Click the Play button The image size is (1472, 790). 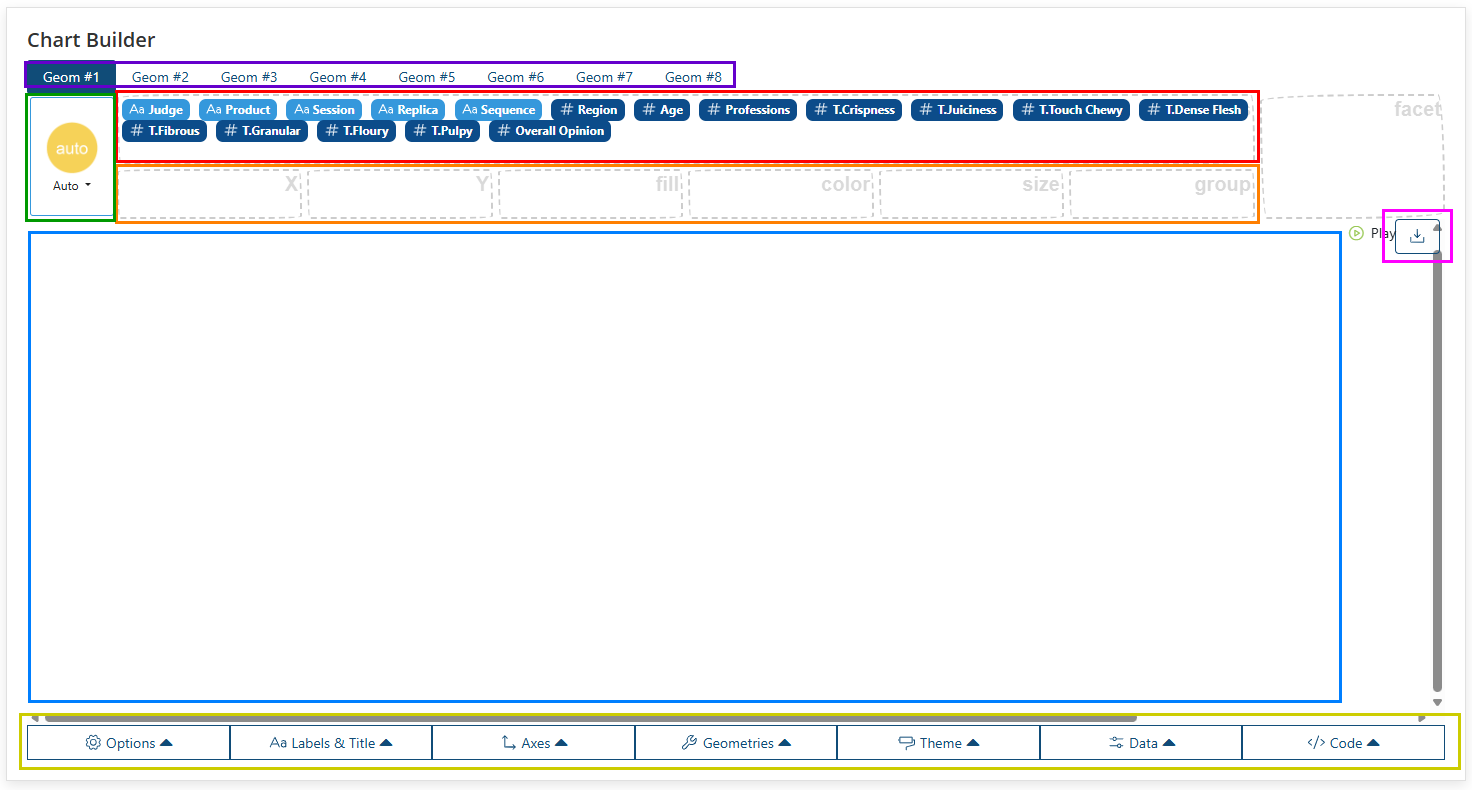click(1370, 233)
